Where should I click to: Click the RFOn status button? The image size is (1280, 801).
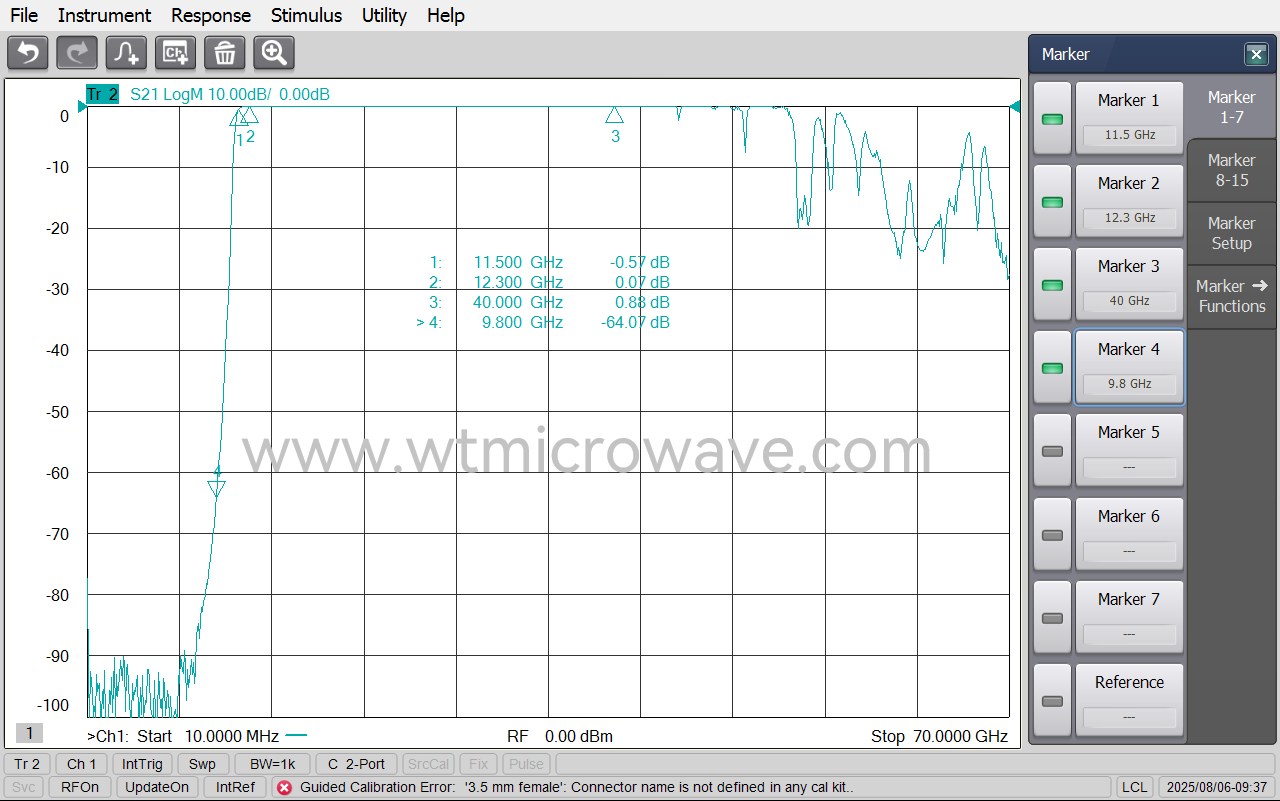pos(79,787)
